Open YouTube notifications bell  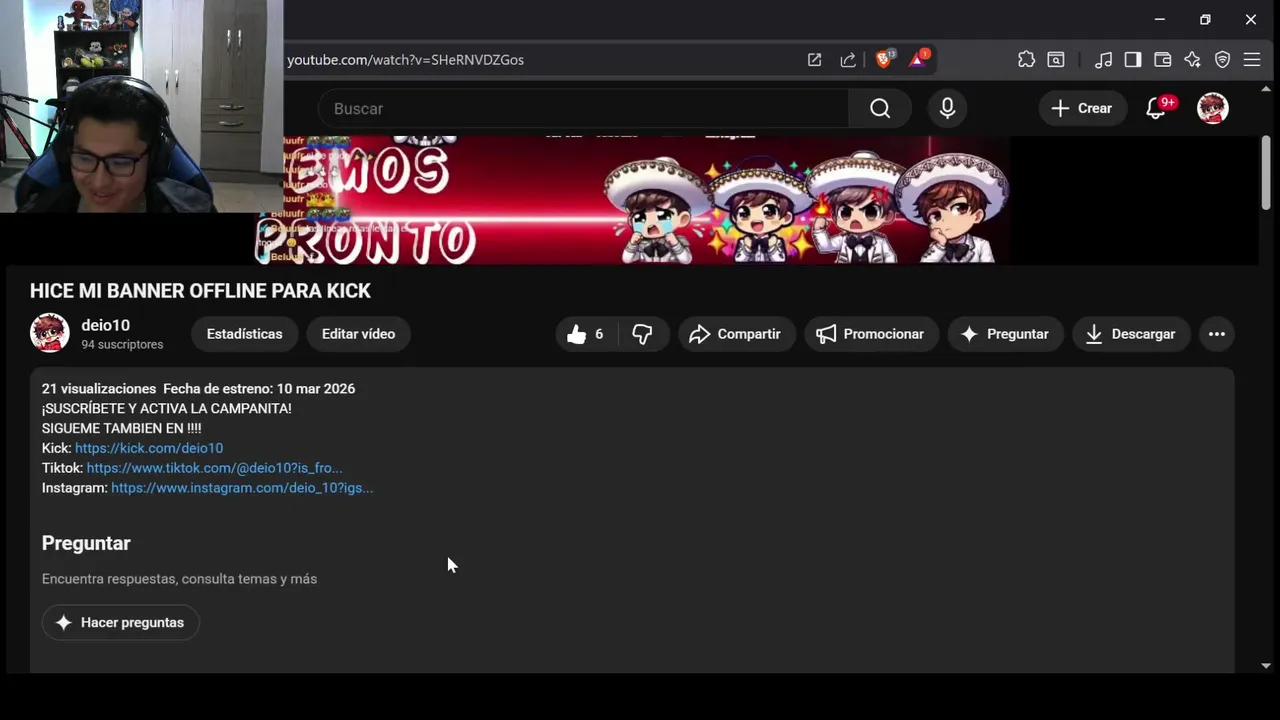tap(1157, 108)
